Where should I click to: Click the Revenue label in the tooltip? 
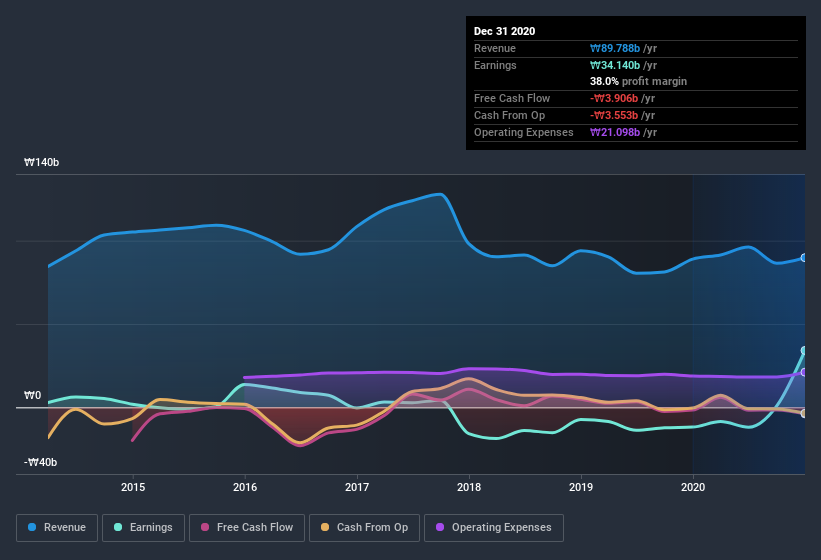495,48
